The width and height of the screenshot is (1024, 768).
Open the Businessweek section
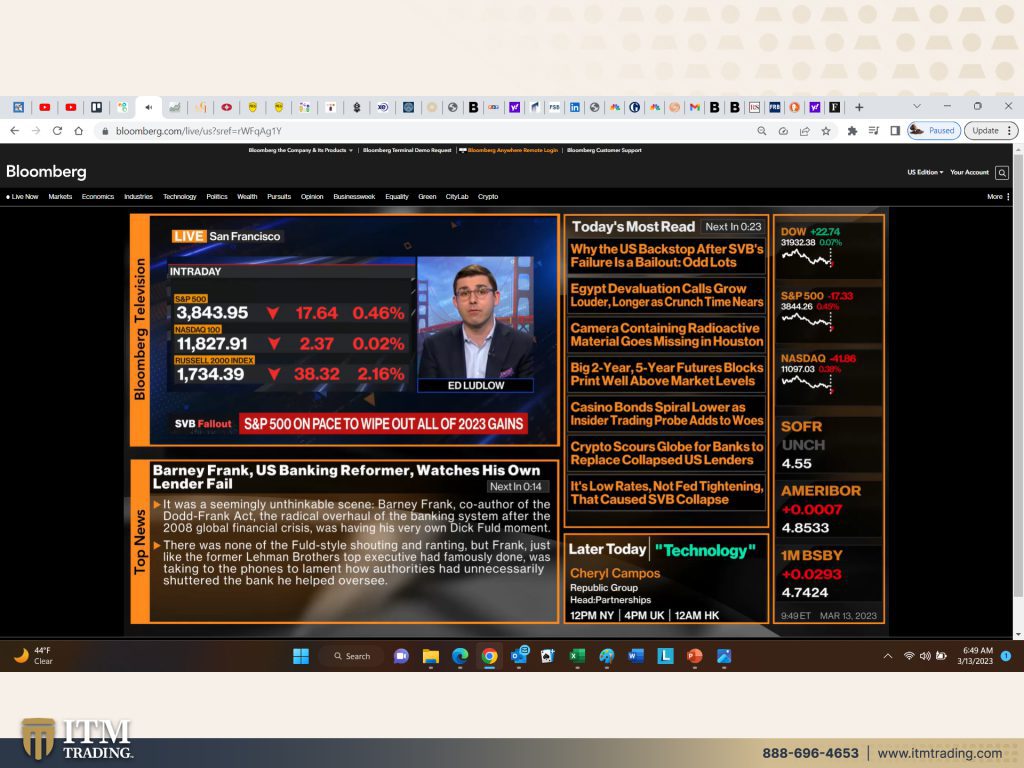click(354, 197)
